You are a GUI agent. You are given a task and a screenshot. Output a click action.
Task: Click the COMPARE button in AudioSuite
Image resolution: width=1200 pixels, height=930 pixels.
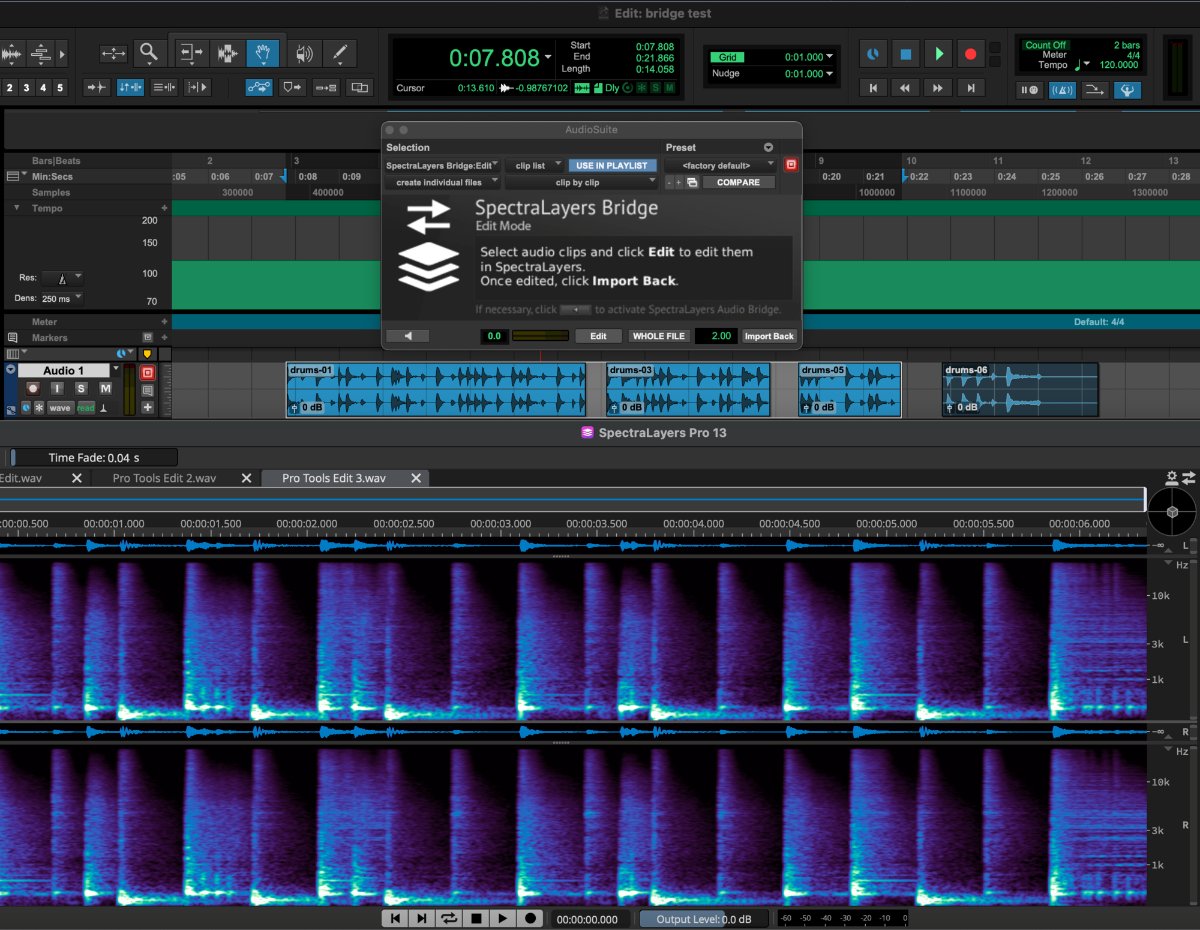point(738,182)
